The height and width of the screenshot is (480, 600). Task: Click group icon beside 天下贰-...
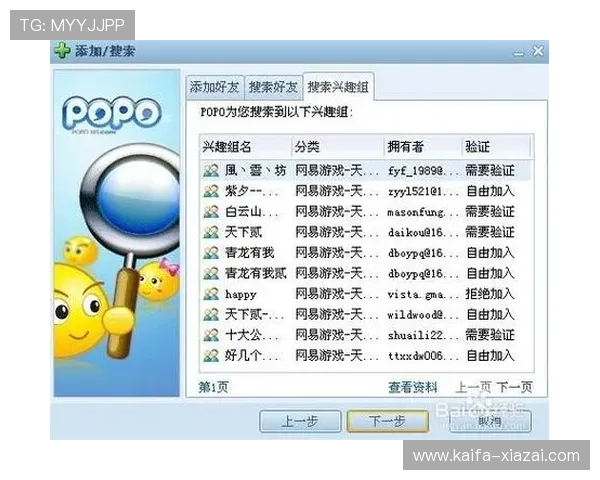[211, 315]
